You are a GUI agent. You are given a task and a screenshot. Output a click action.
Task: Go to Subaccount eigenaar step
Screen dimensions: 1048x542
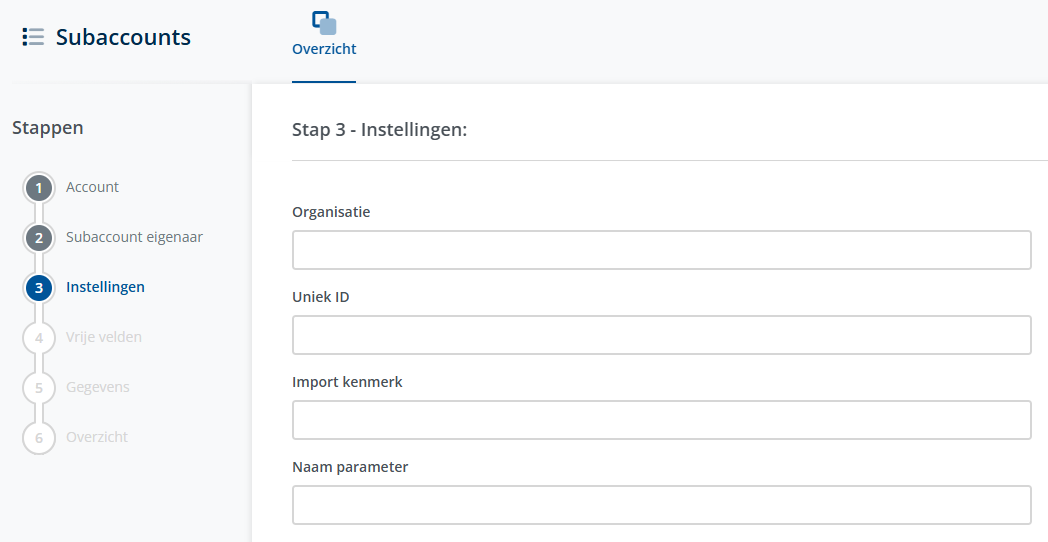pyautogui.click(x=134, y=237)
